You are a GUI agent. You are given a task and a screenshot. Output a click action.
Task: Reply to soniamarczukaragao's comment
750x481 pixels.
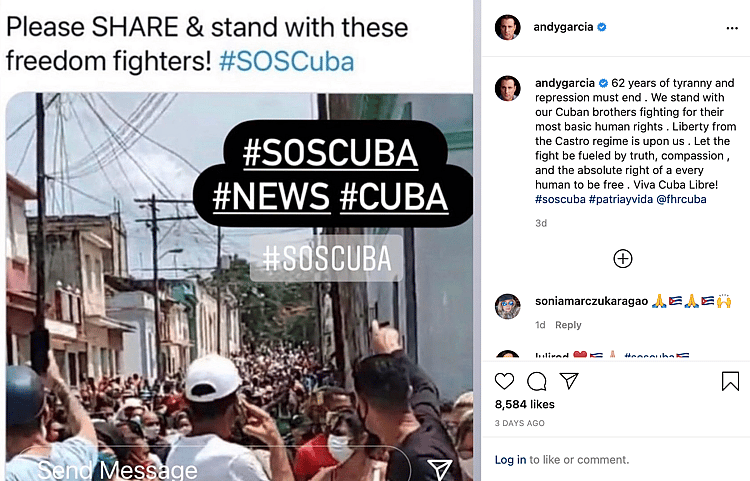click(x=568, y=325)
